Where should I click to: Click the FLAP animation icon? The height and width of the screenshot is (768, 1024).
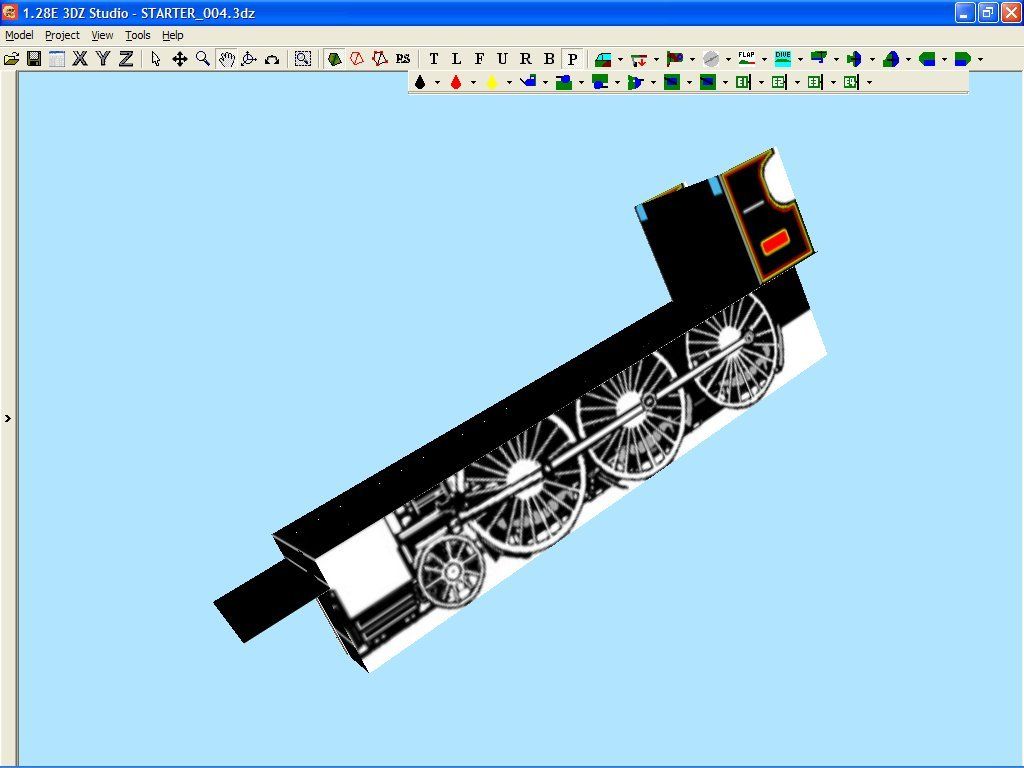[x=746, y=59]
